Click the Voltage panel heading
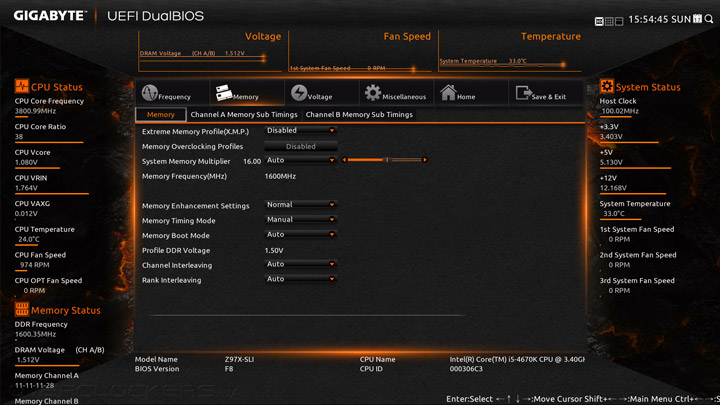The image size is (720, 405). 263,37
